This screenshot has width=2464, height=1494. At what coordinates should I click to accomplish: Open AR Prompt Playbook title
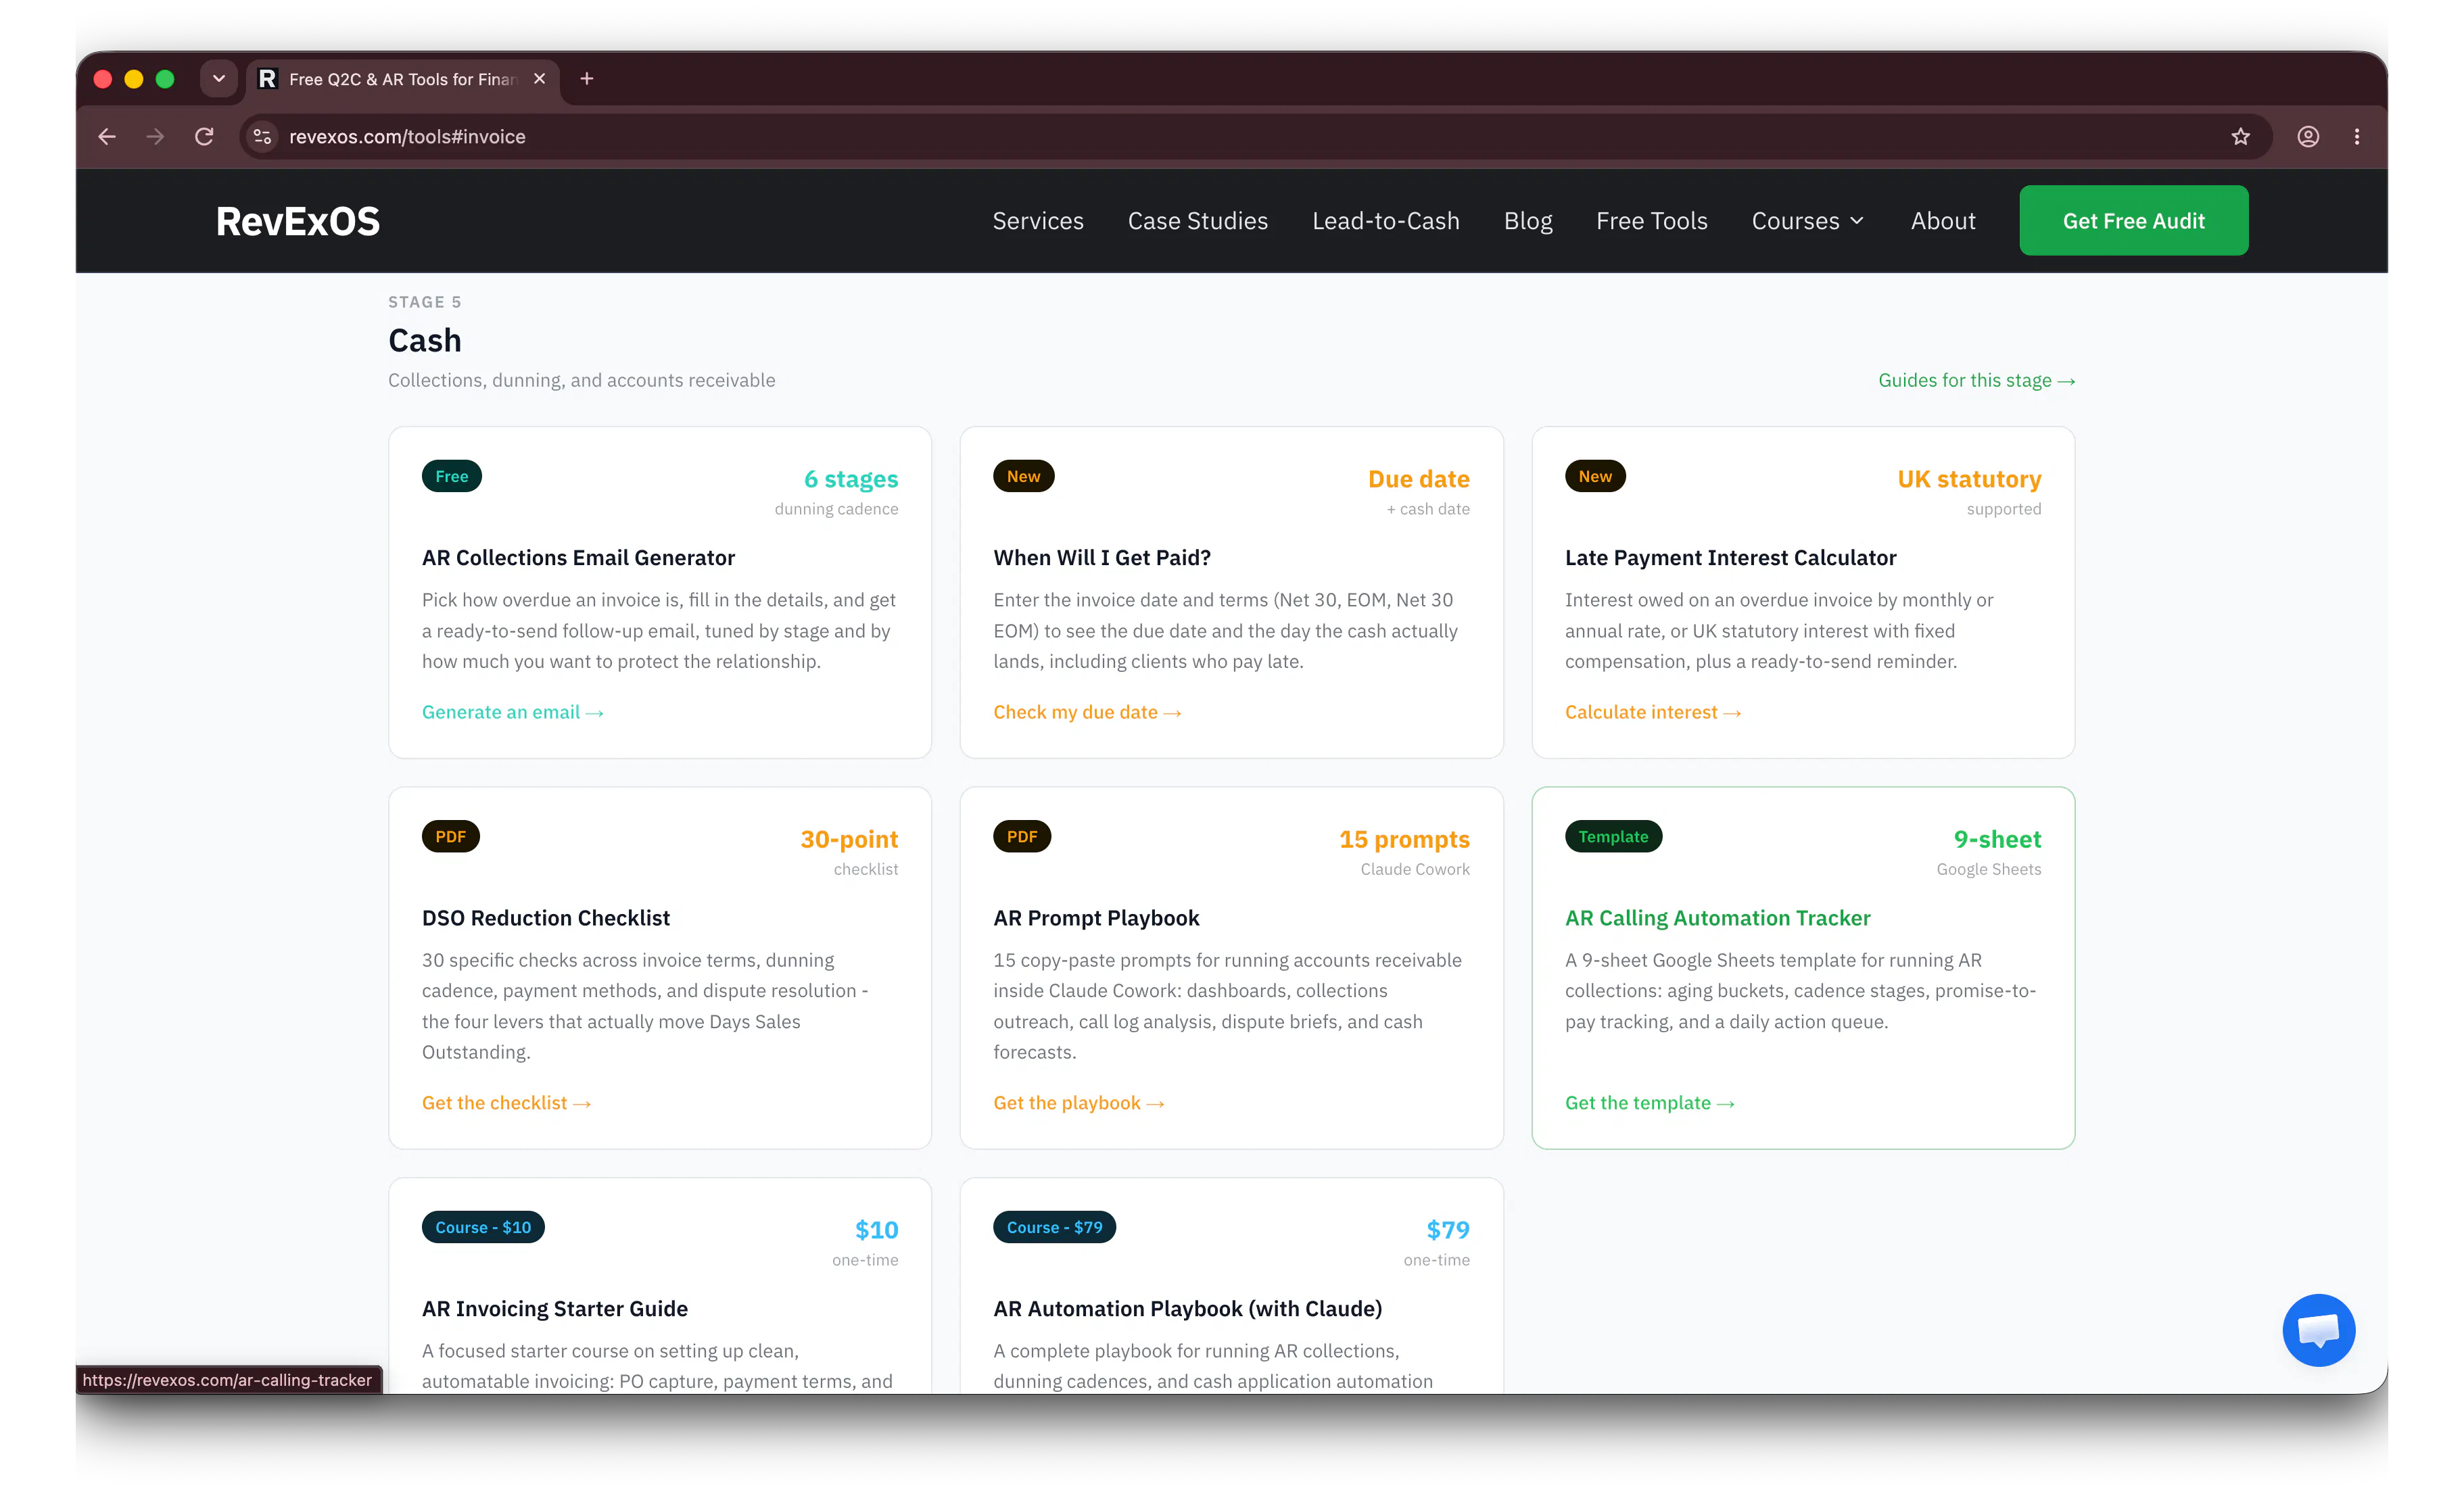1096,918
